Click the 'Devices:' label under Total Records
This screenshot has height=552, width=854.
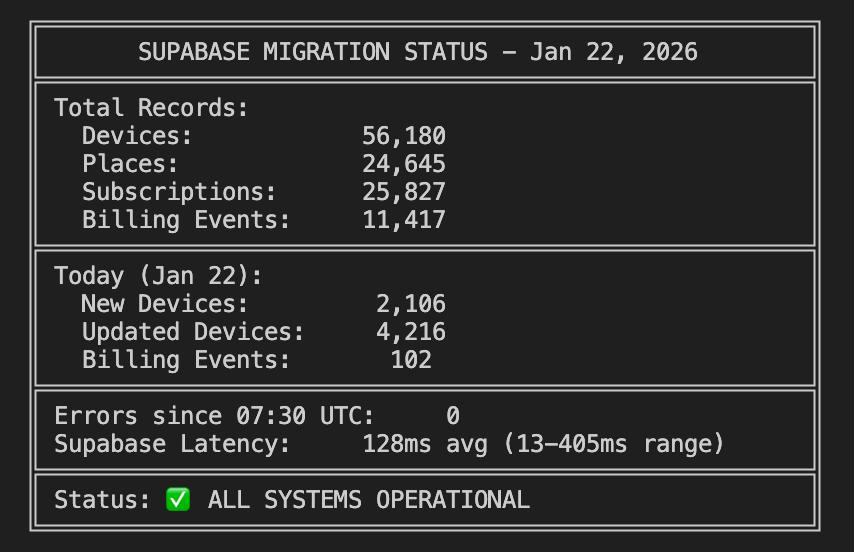coord(137,136)
